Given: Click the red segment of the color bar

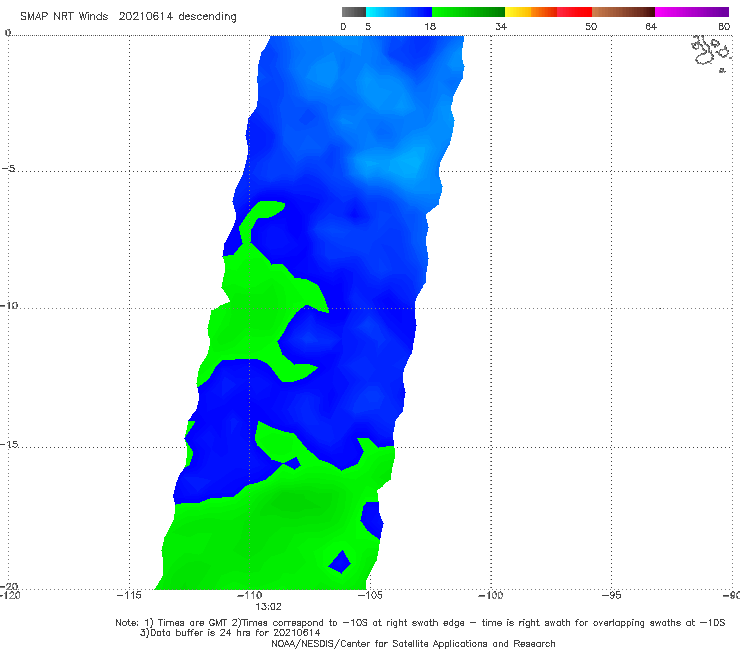Looking at the screenshot, I should click(574, 12).
